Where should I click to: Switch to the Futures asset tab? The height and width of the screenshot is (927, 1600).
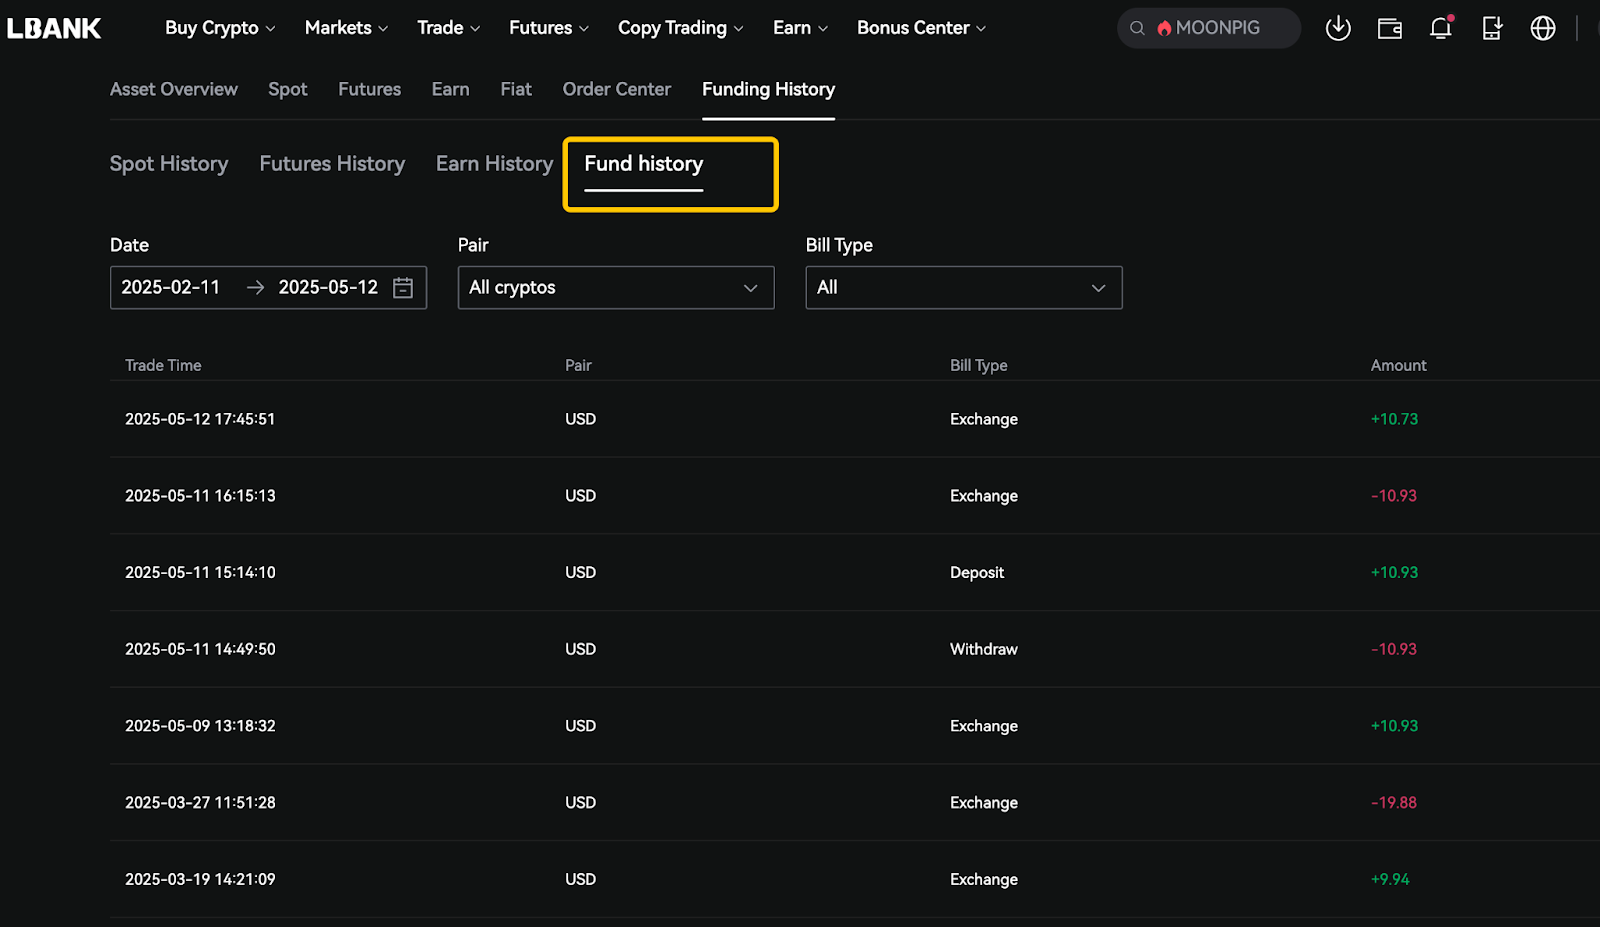pos(370,89)
